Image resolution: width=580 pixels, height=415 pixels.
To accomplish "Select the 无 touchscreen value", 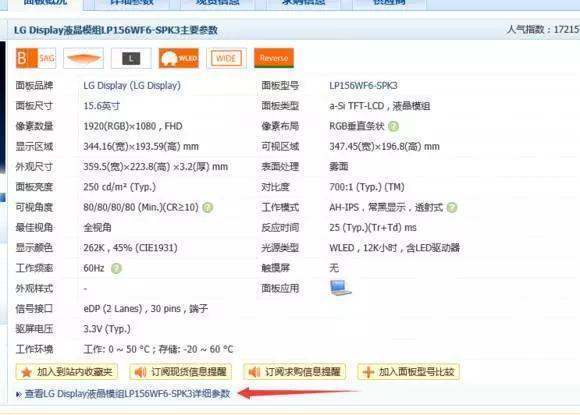I will pos(334,268).
